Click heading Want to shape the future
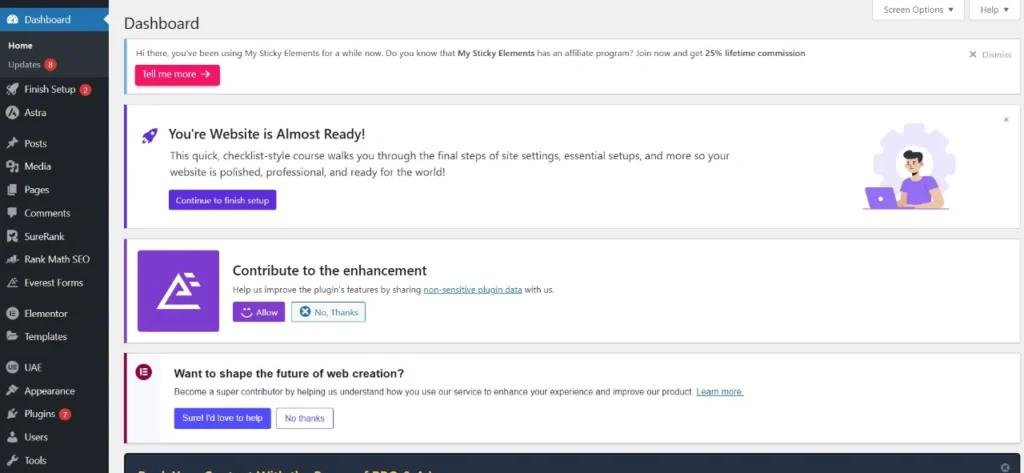Viewport: 1024px width, 473px height. 289,374
